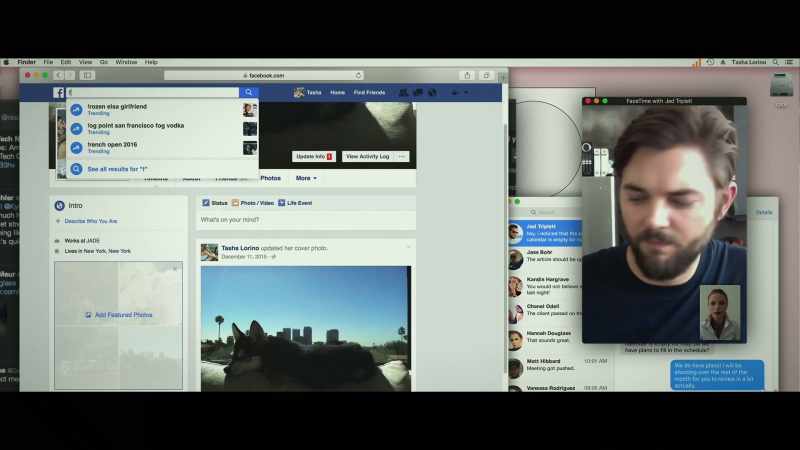Click the facebook.com address bar
Viewport: 800px width, 450px height.
[x=264, y=75]
